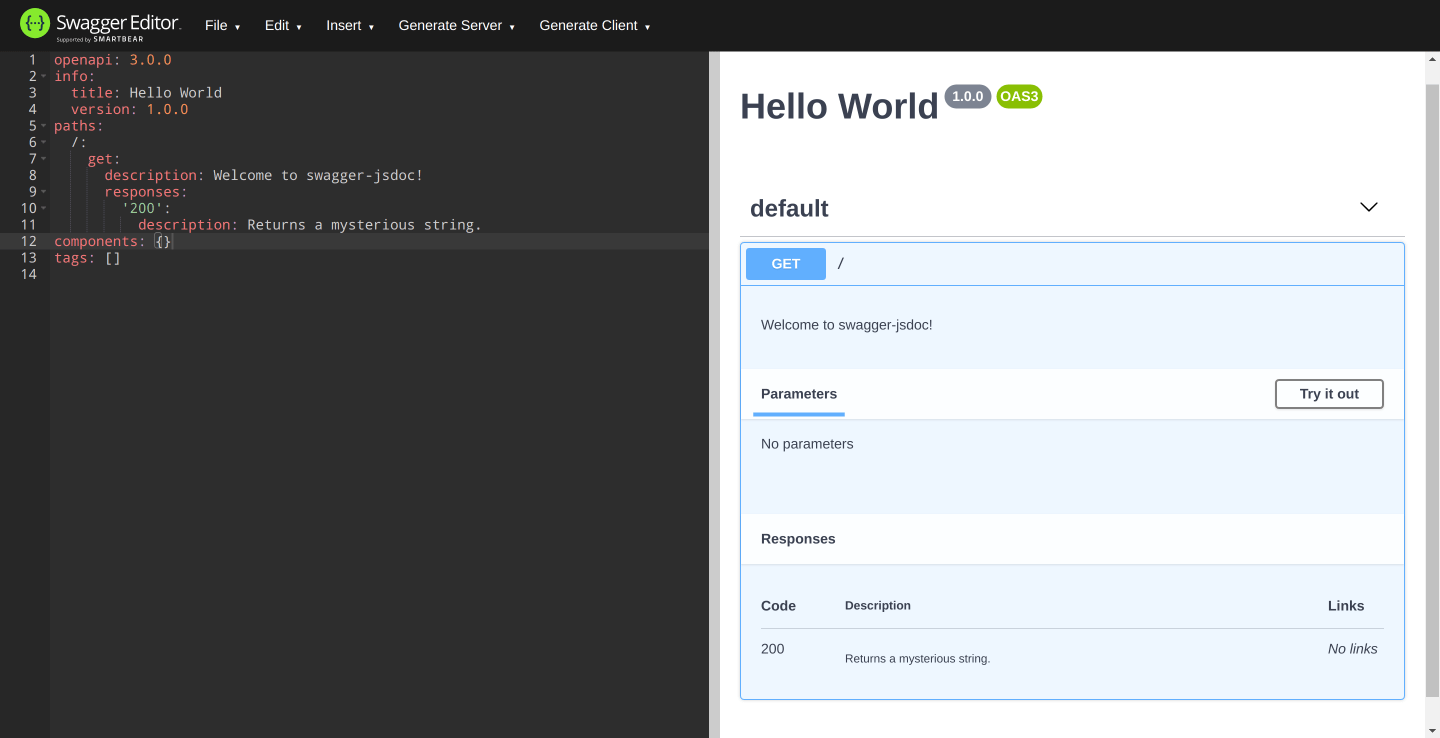1440x738 pixels.
Task: Select the Parameters tab
Action: [x=798, y=394]
